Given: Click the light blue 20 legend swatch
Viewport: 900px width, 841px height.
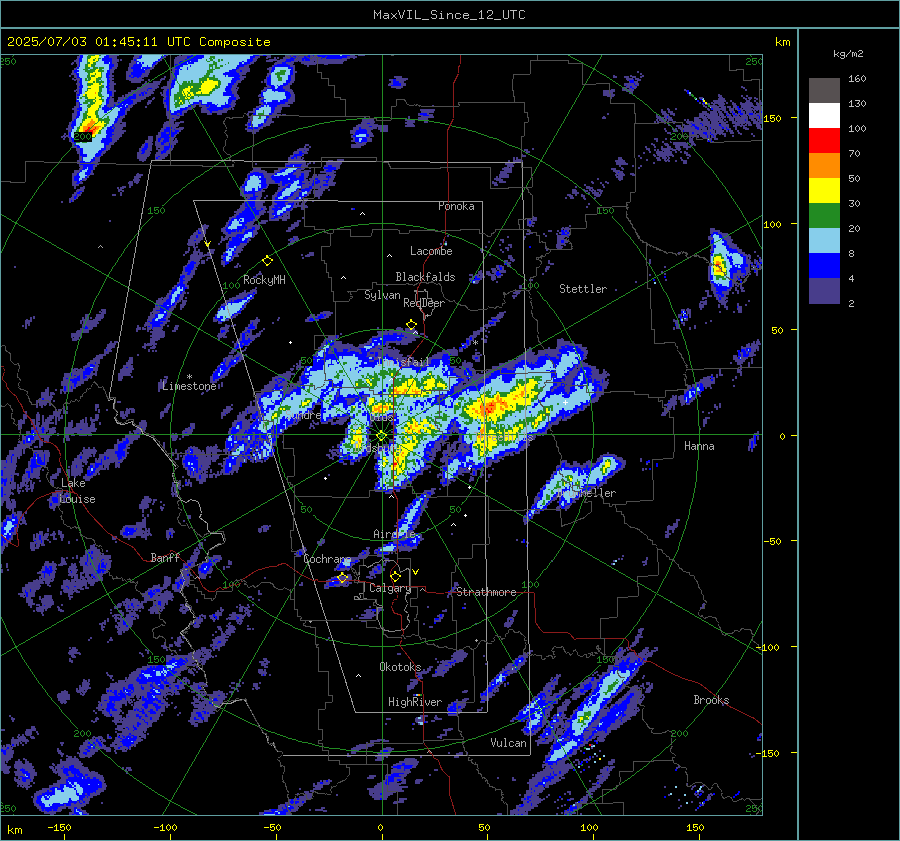Looking at the screenshot, I should [x=824, y=241].
